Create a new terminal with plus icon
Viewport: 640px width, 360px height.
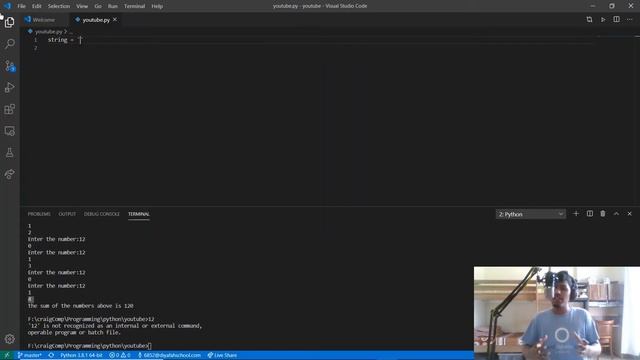pyautogui.click(x=576, y=213)
